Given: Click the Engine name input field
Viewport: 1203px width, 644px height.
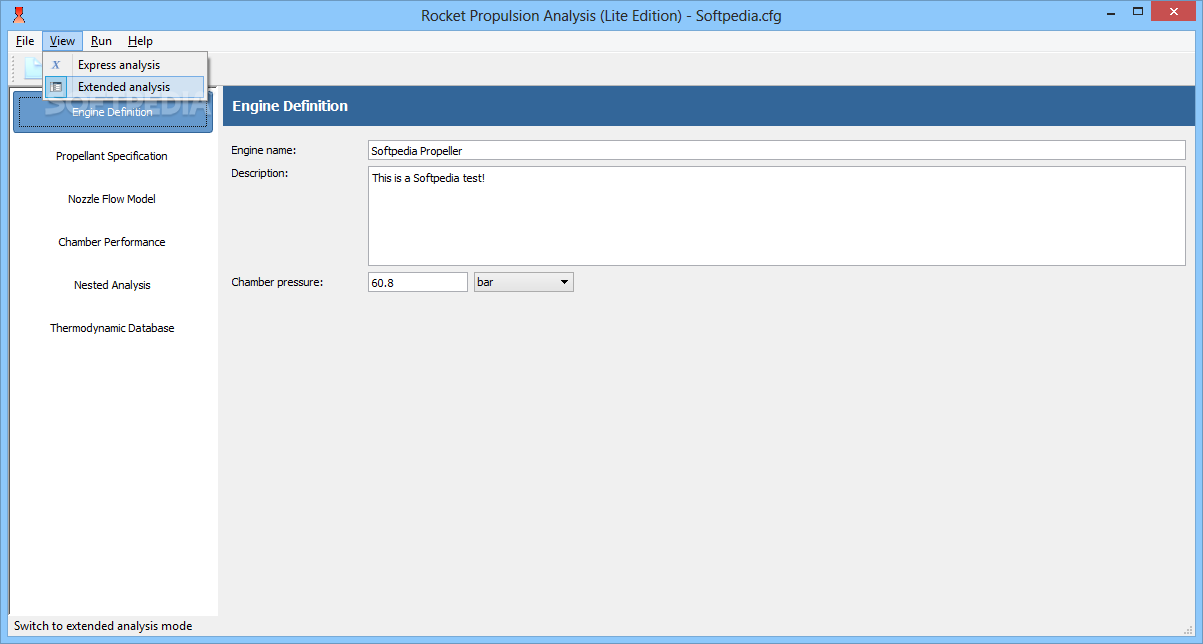Looking at the screenshot, I should 777,150.
